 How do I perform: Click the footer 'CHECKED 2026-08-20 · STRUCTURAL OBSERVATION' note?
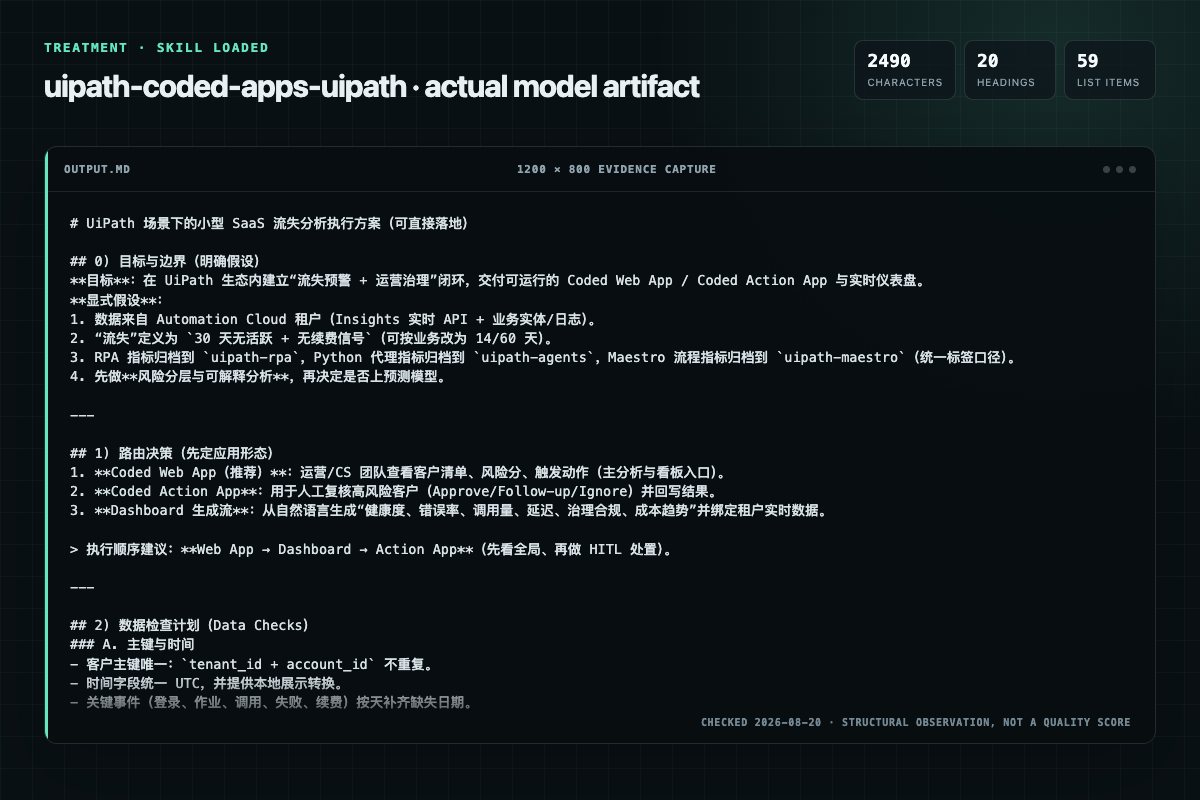(x=915, y=722)
